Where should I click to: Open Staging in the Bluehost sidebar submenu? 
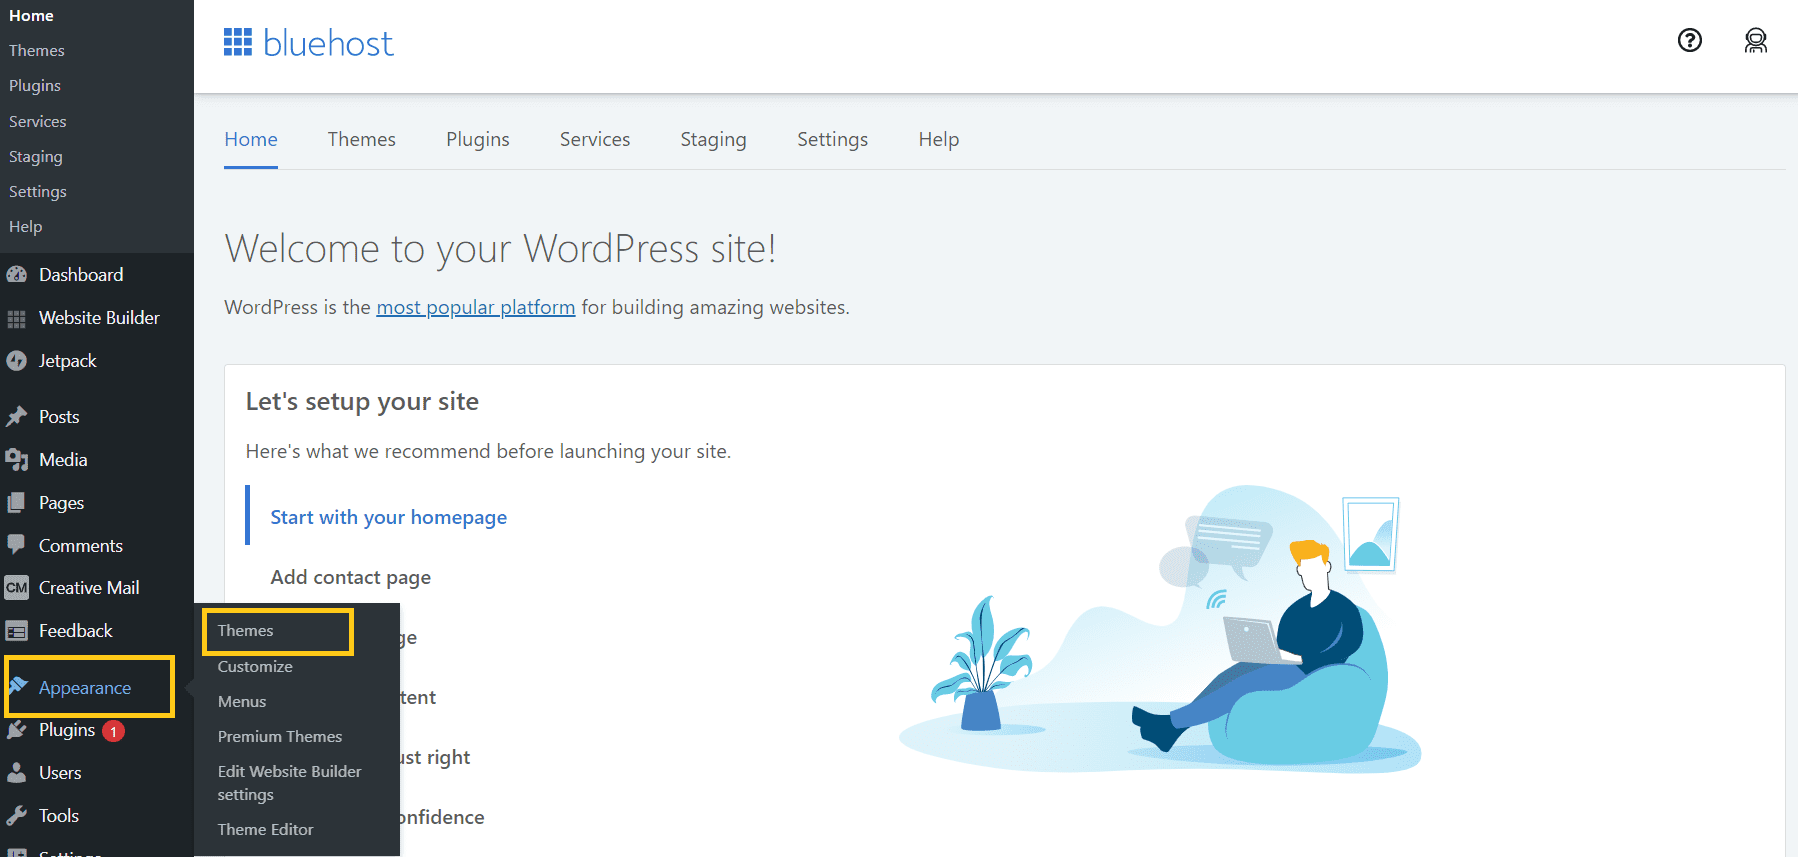pyautogui.click(x=36, y=156)
